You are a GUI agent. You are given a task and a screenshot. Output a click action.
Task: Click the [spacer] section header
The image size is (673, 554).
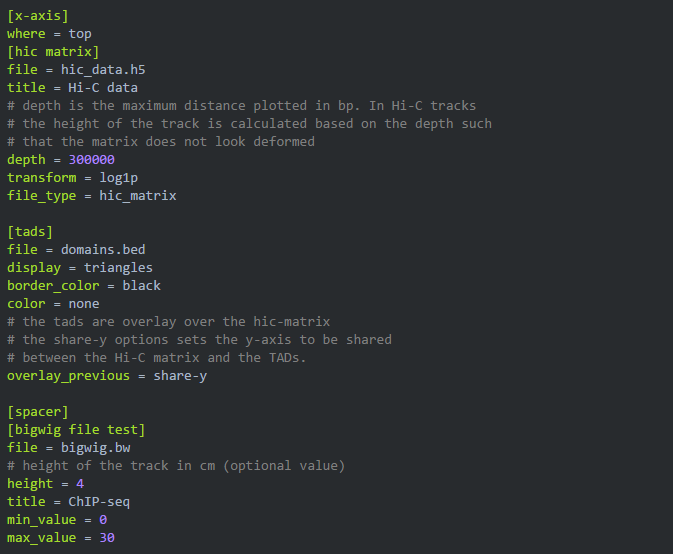pyautogui.click(x=37, y=412)
